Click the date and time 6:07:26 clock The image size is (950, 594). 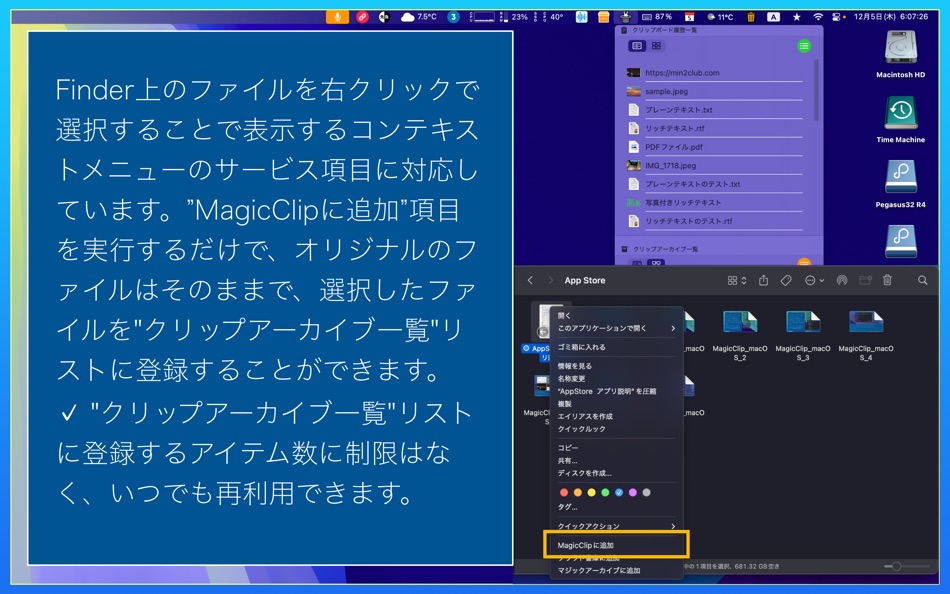pyautogui.click(x=891, y=17)
